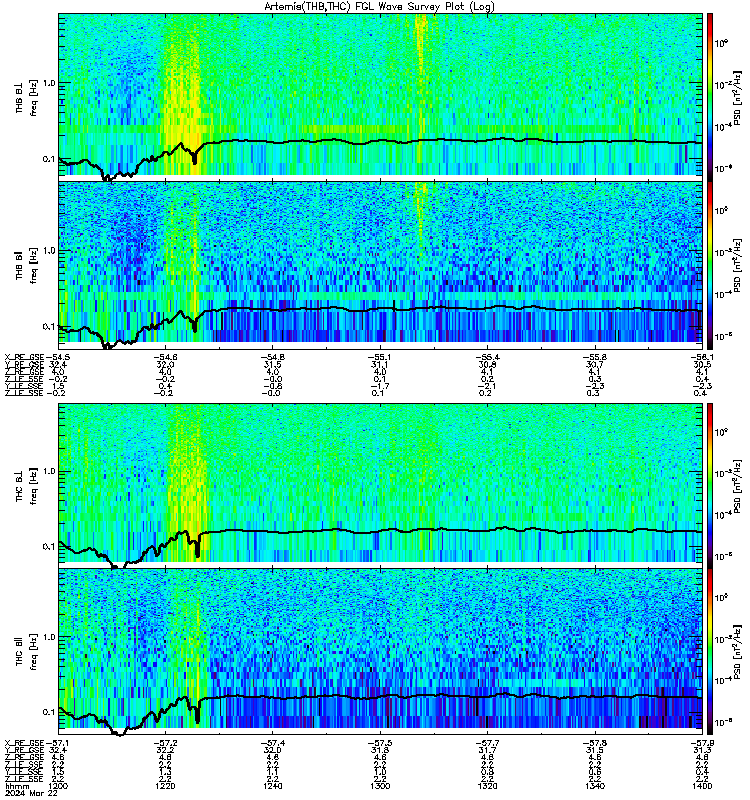Click the X_RE_GSE value '-57.2'
Image resolution: width=750 pixels, height=800 pixels.
click(165, 743)
